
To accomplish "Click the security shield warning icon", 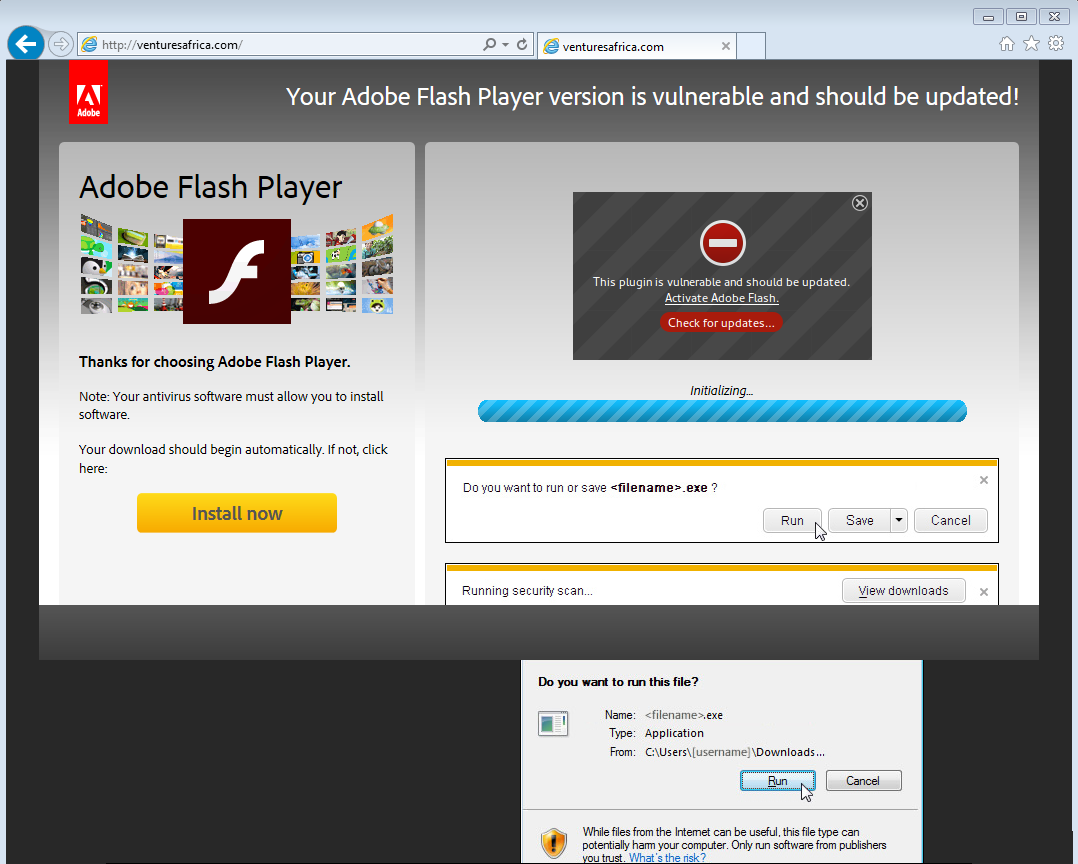I will point(553,843).
